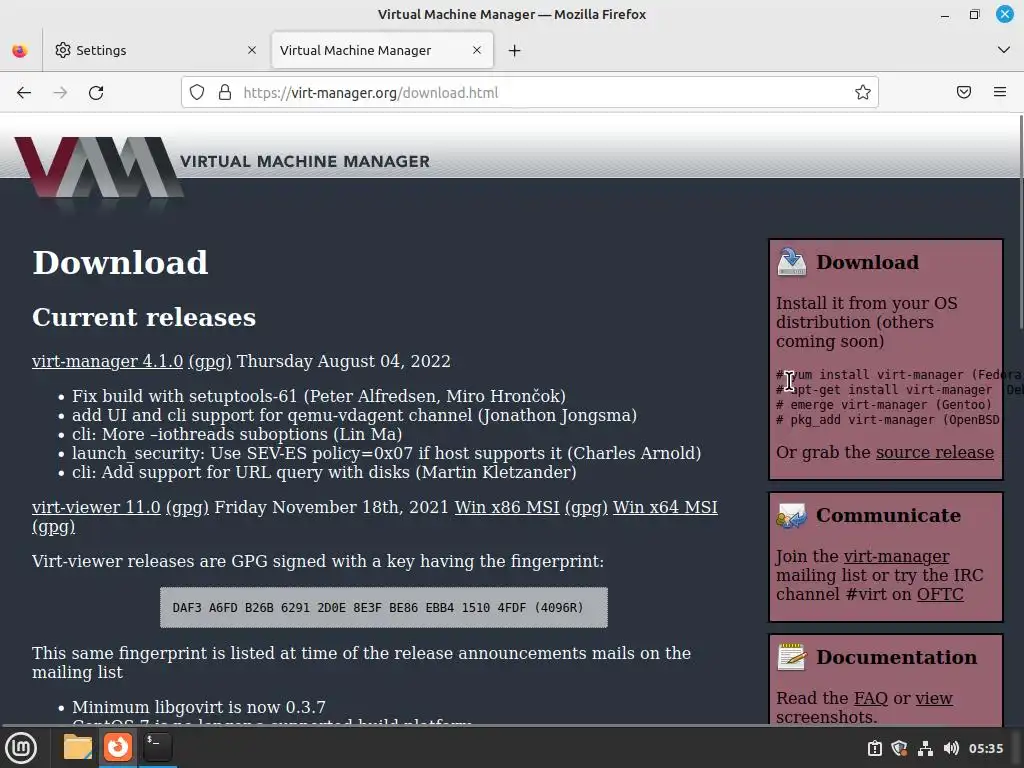
Task: Click the emerge virt-manager command line
Action: click(884, 405)
